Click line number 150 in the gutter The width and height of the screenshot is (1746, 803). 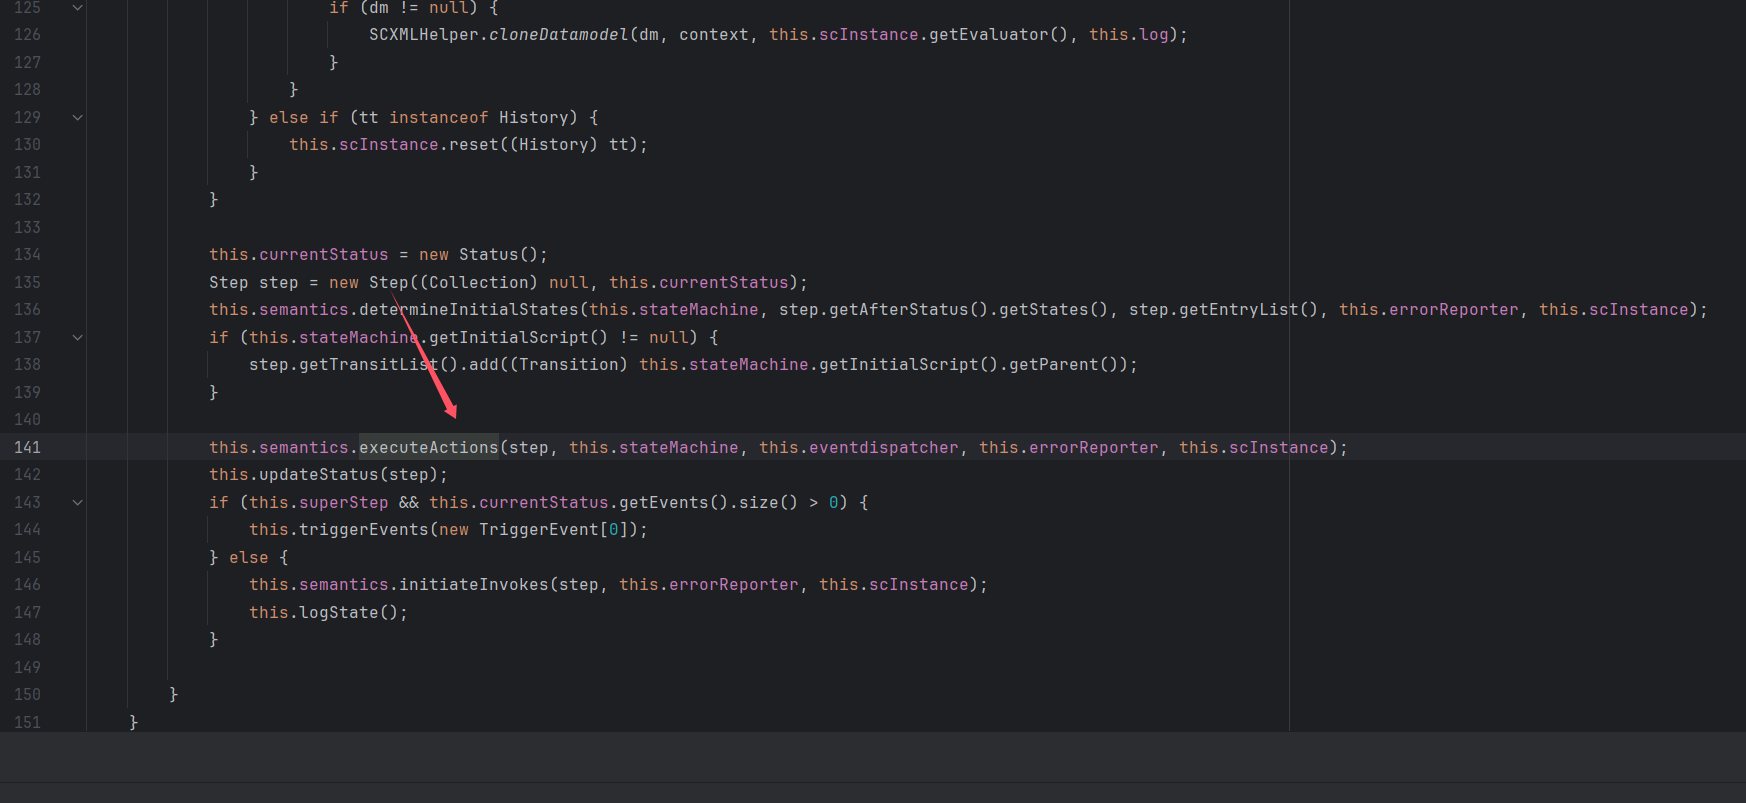(27, 694)
